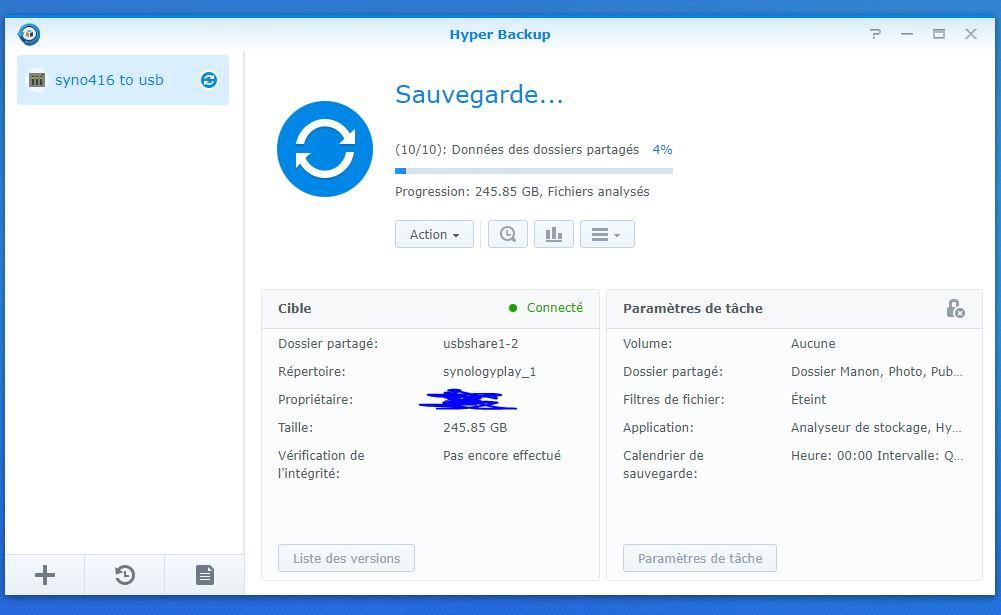
Task: Click the Filtres de fichier label
Action: [674, 400]
